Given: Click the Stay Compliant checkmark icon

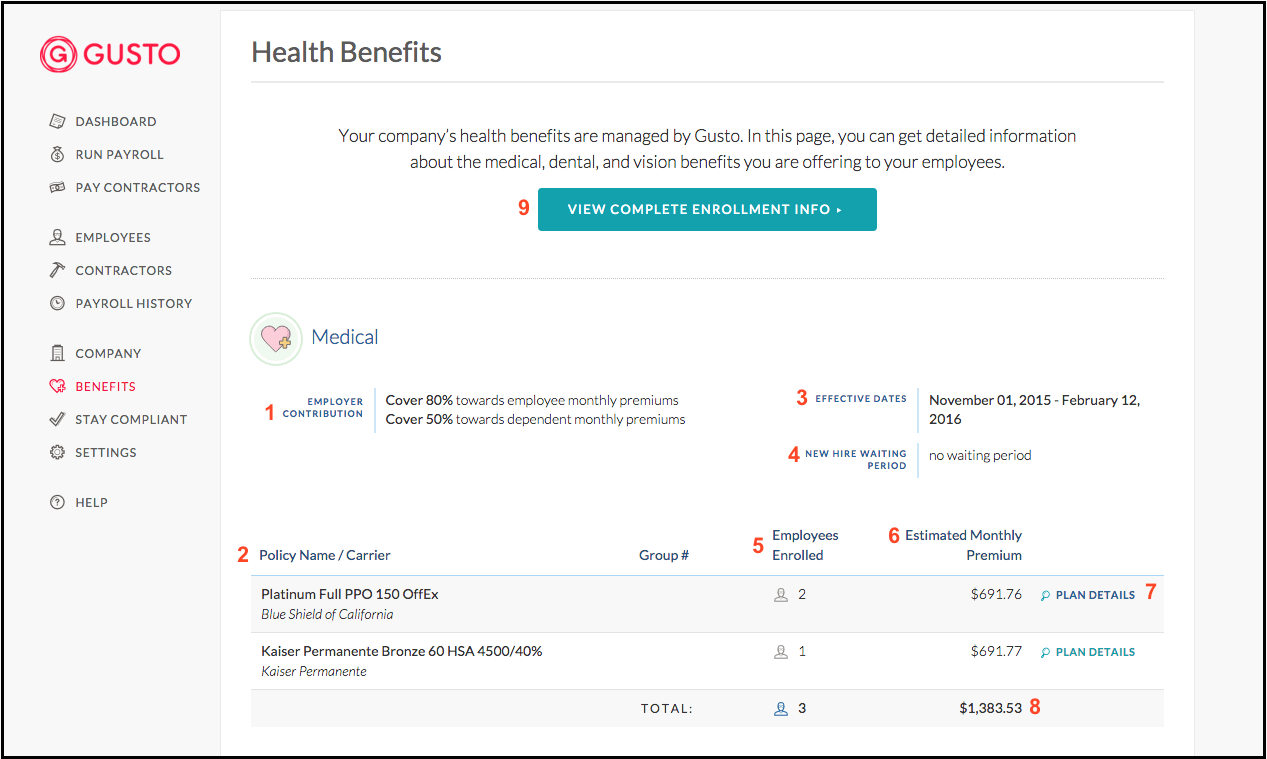Looking at the screenshot, I should 57,419.
